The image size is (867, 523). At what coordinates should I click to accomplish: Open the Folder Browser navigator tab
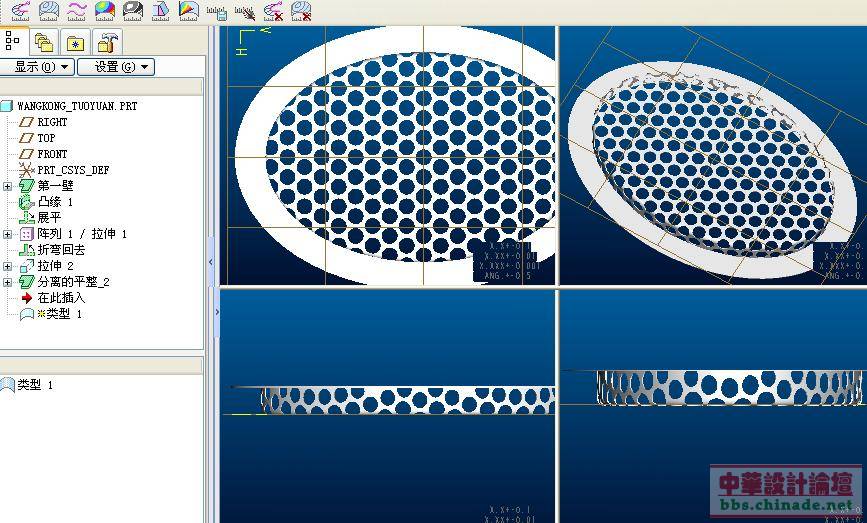click(x=43, y=42)
